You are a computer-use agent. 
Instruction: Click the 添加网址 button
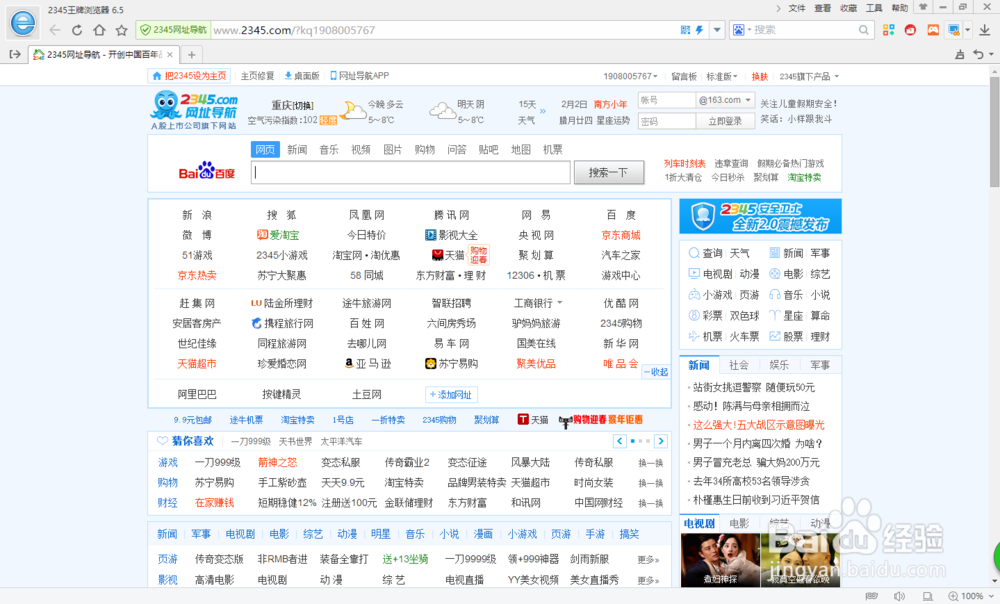pos(451,395)
